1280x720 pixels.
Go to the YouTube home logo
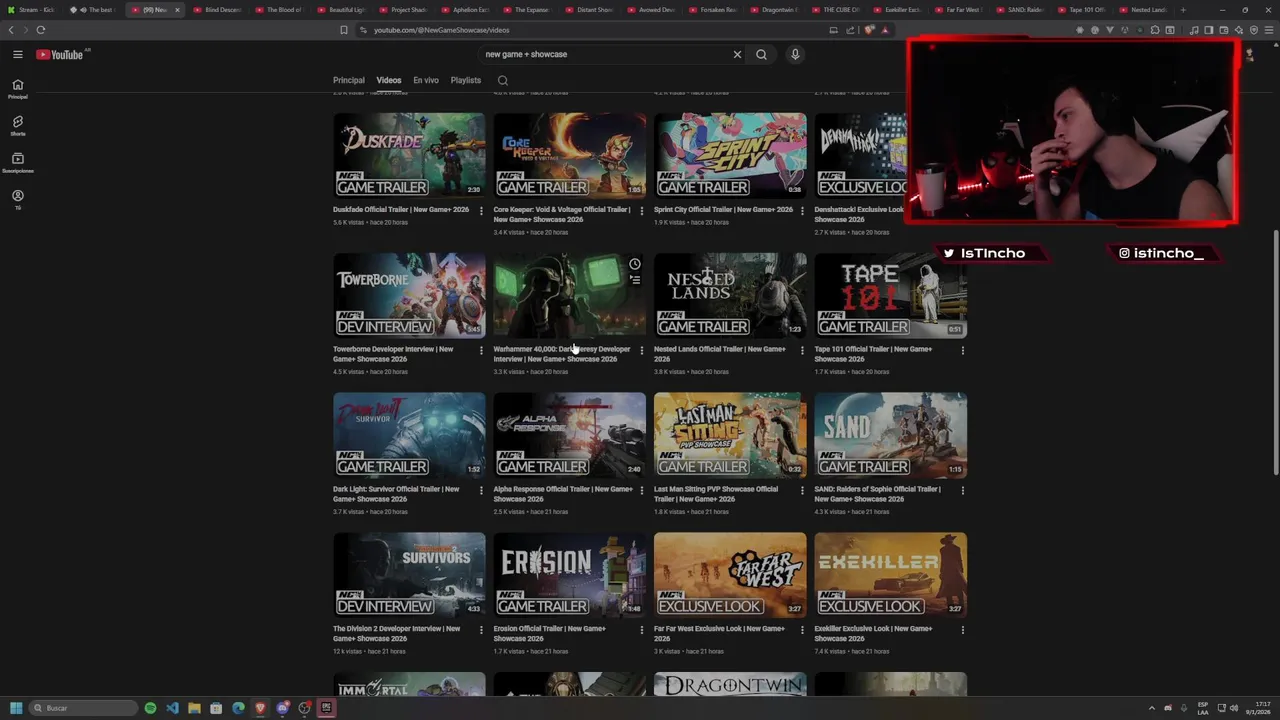tap(60, 54)
